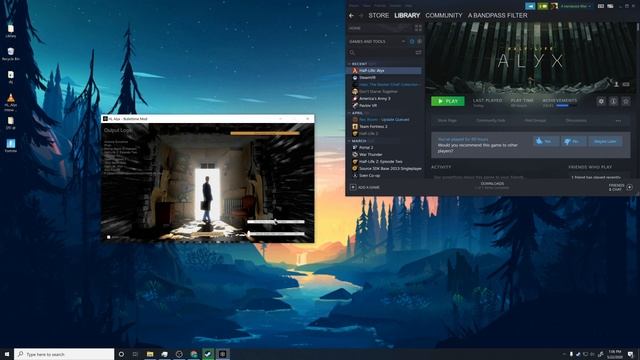This screenshot has height=360, width=640.
Task: Open File Explorer from the taskbar
Action: point(150,354)
